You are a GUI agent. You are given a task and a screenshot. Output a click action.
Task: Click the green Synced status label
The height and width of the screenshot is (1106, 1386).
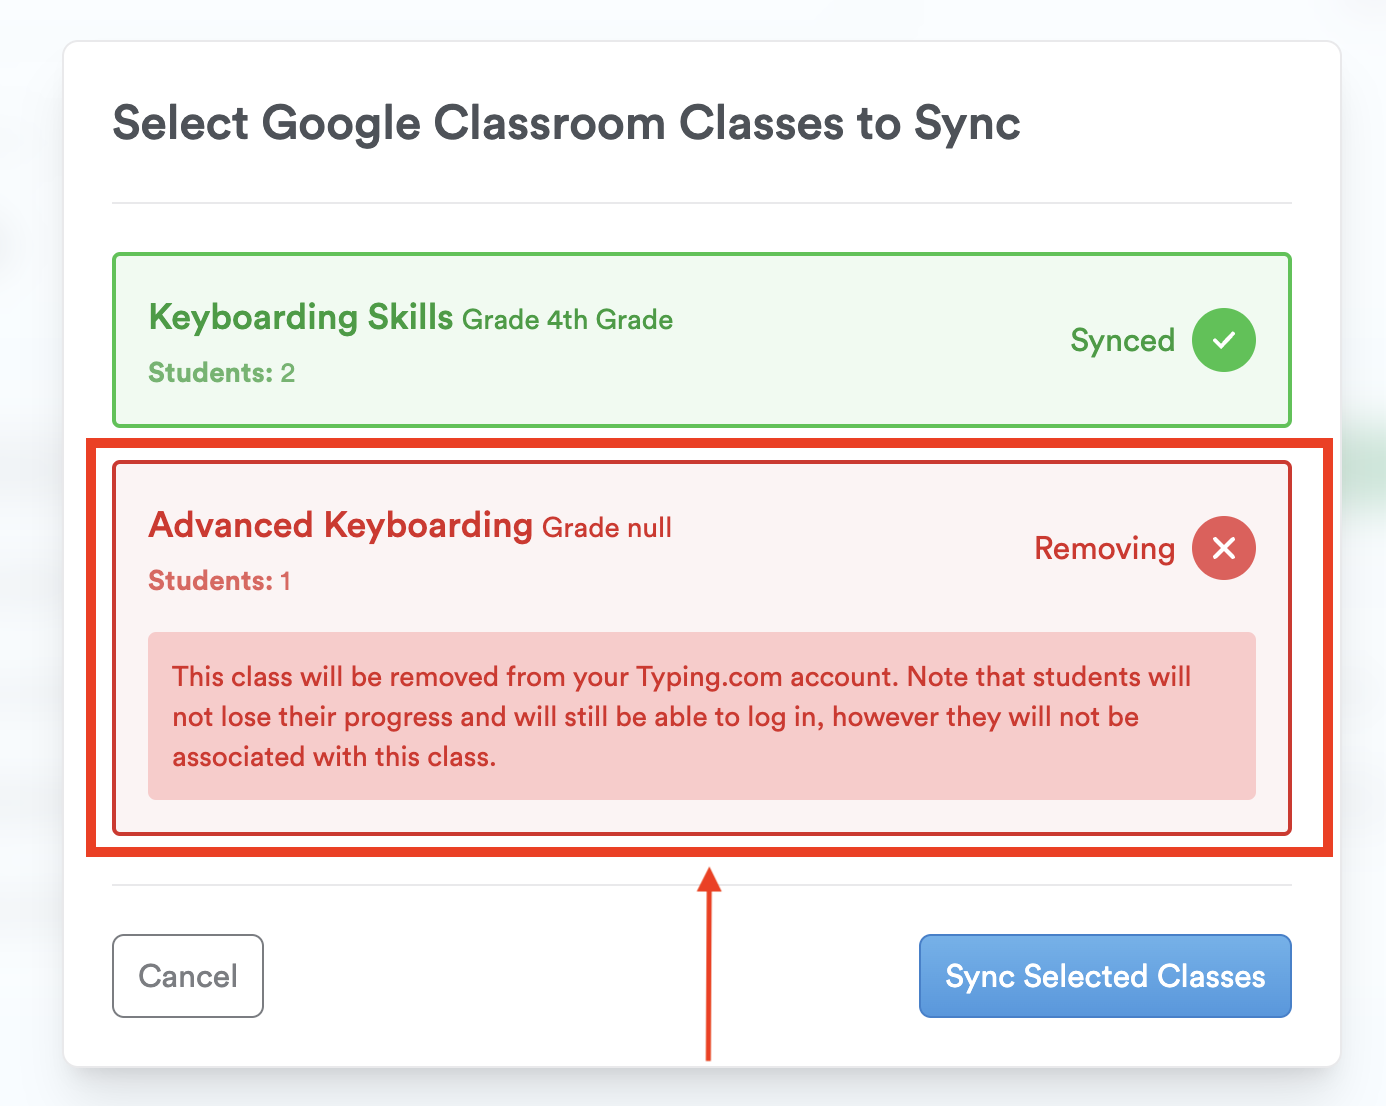(1122, 341)
